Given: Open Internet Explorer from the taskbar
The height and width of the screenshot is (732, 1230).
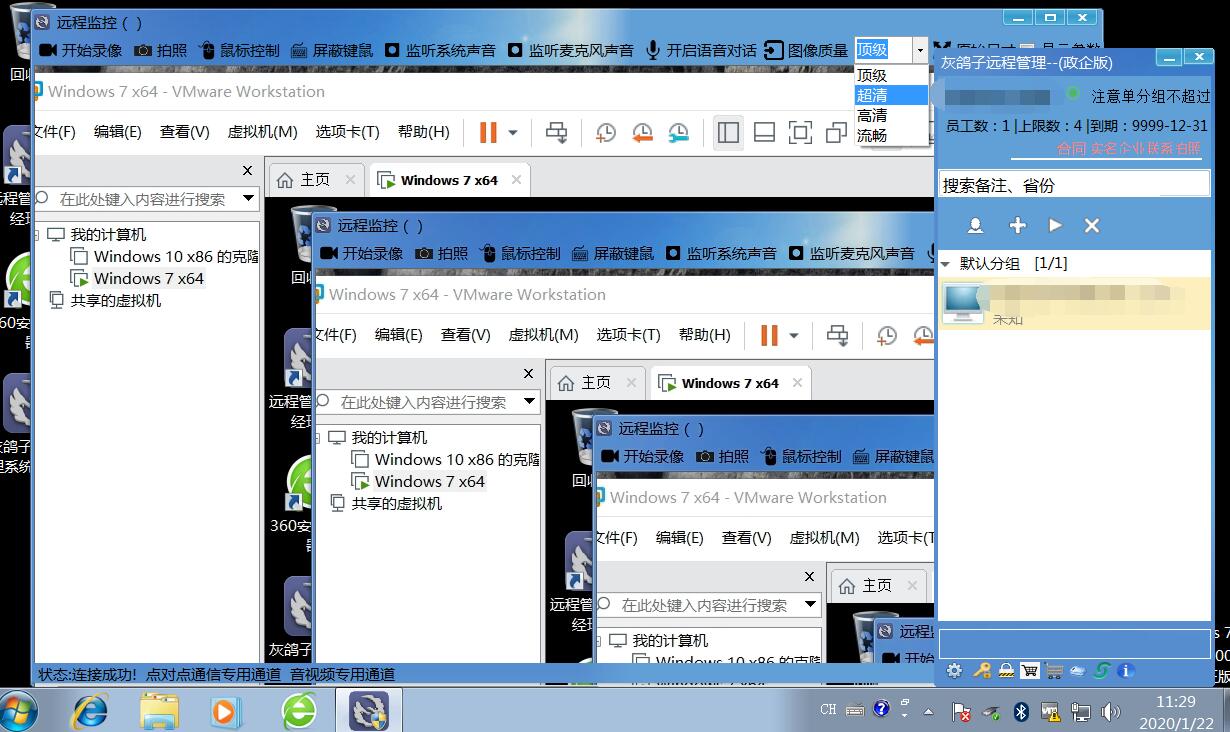Looking at the screenshot, I should [x=90, y=711].
